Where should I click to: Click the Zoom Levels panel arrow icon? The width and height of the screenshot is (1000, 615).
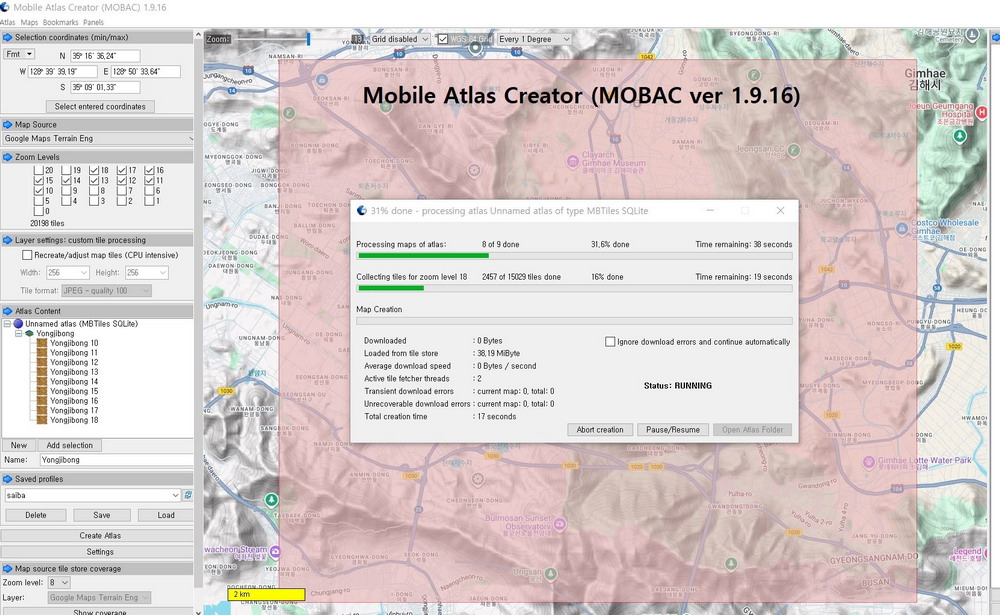pos(8,156)
